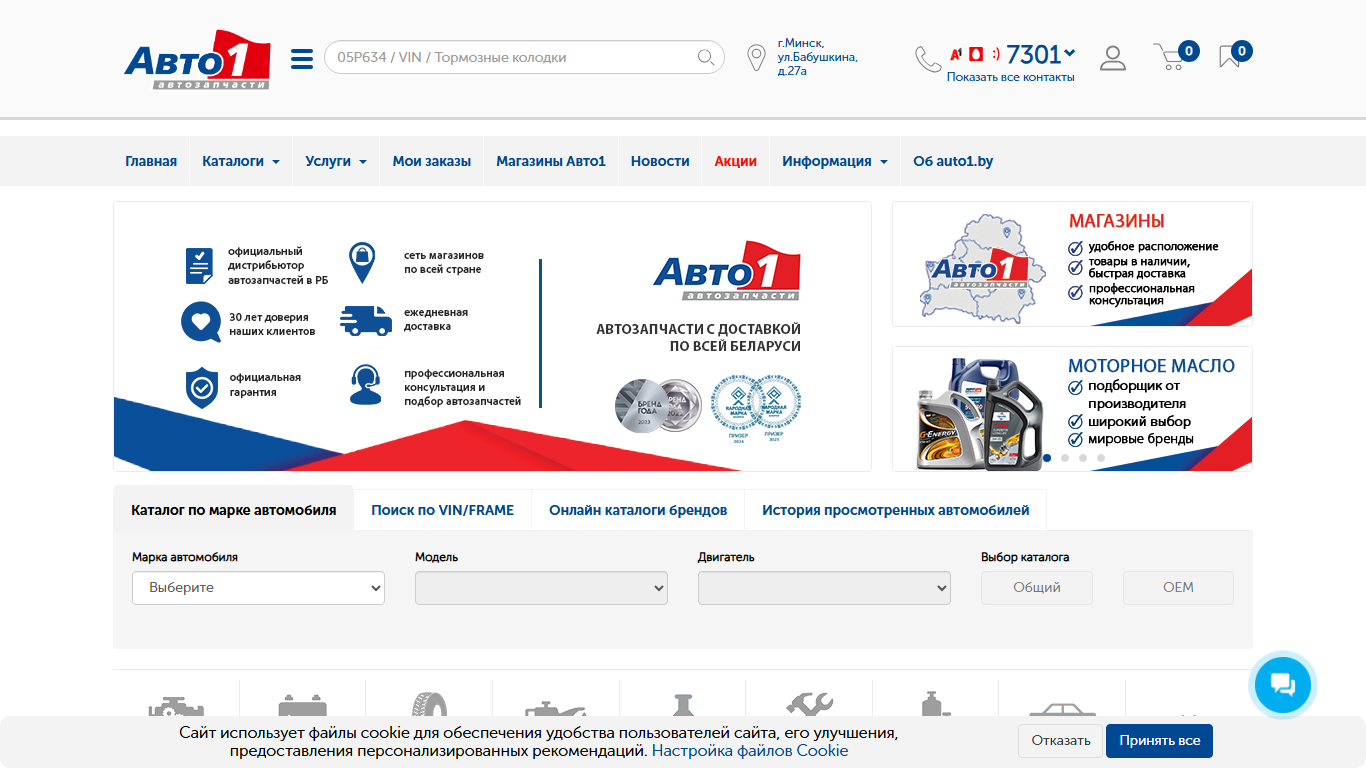
Task: Select the fourth carousel dot
Action: point(1101,458)
